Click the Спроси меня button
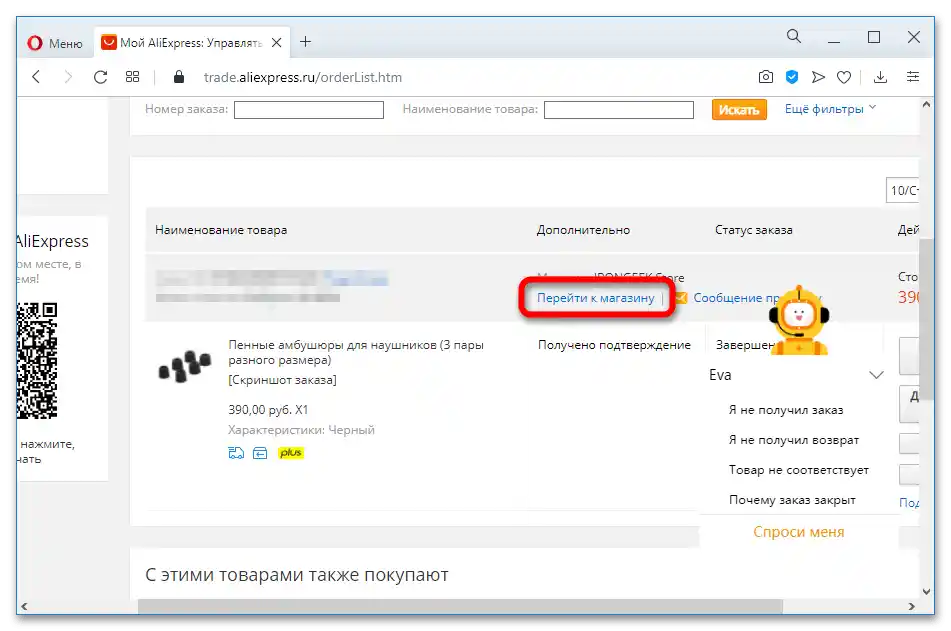The image size is (951, 631). click(798, 532)
